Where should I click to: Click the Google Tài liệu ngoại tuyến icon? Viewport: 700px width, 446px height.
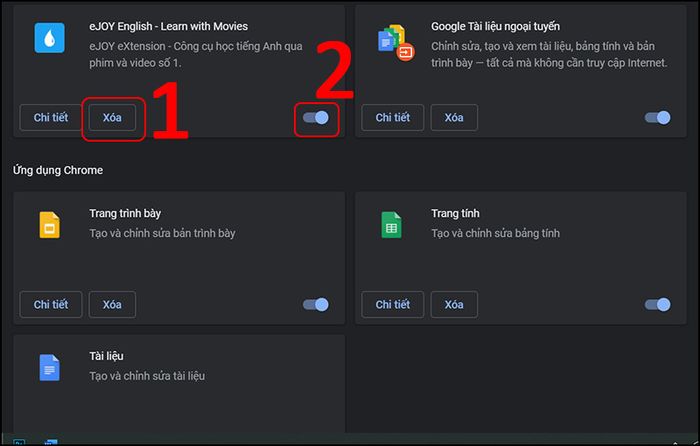click(x=396, y=43)
